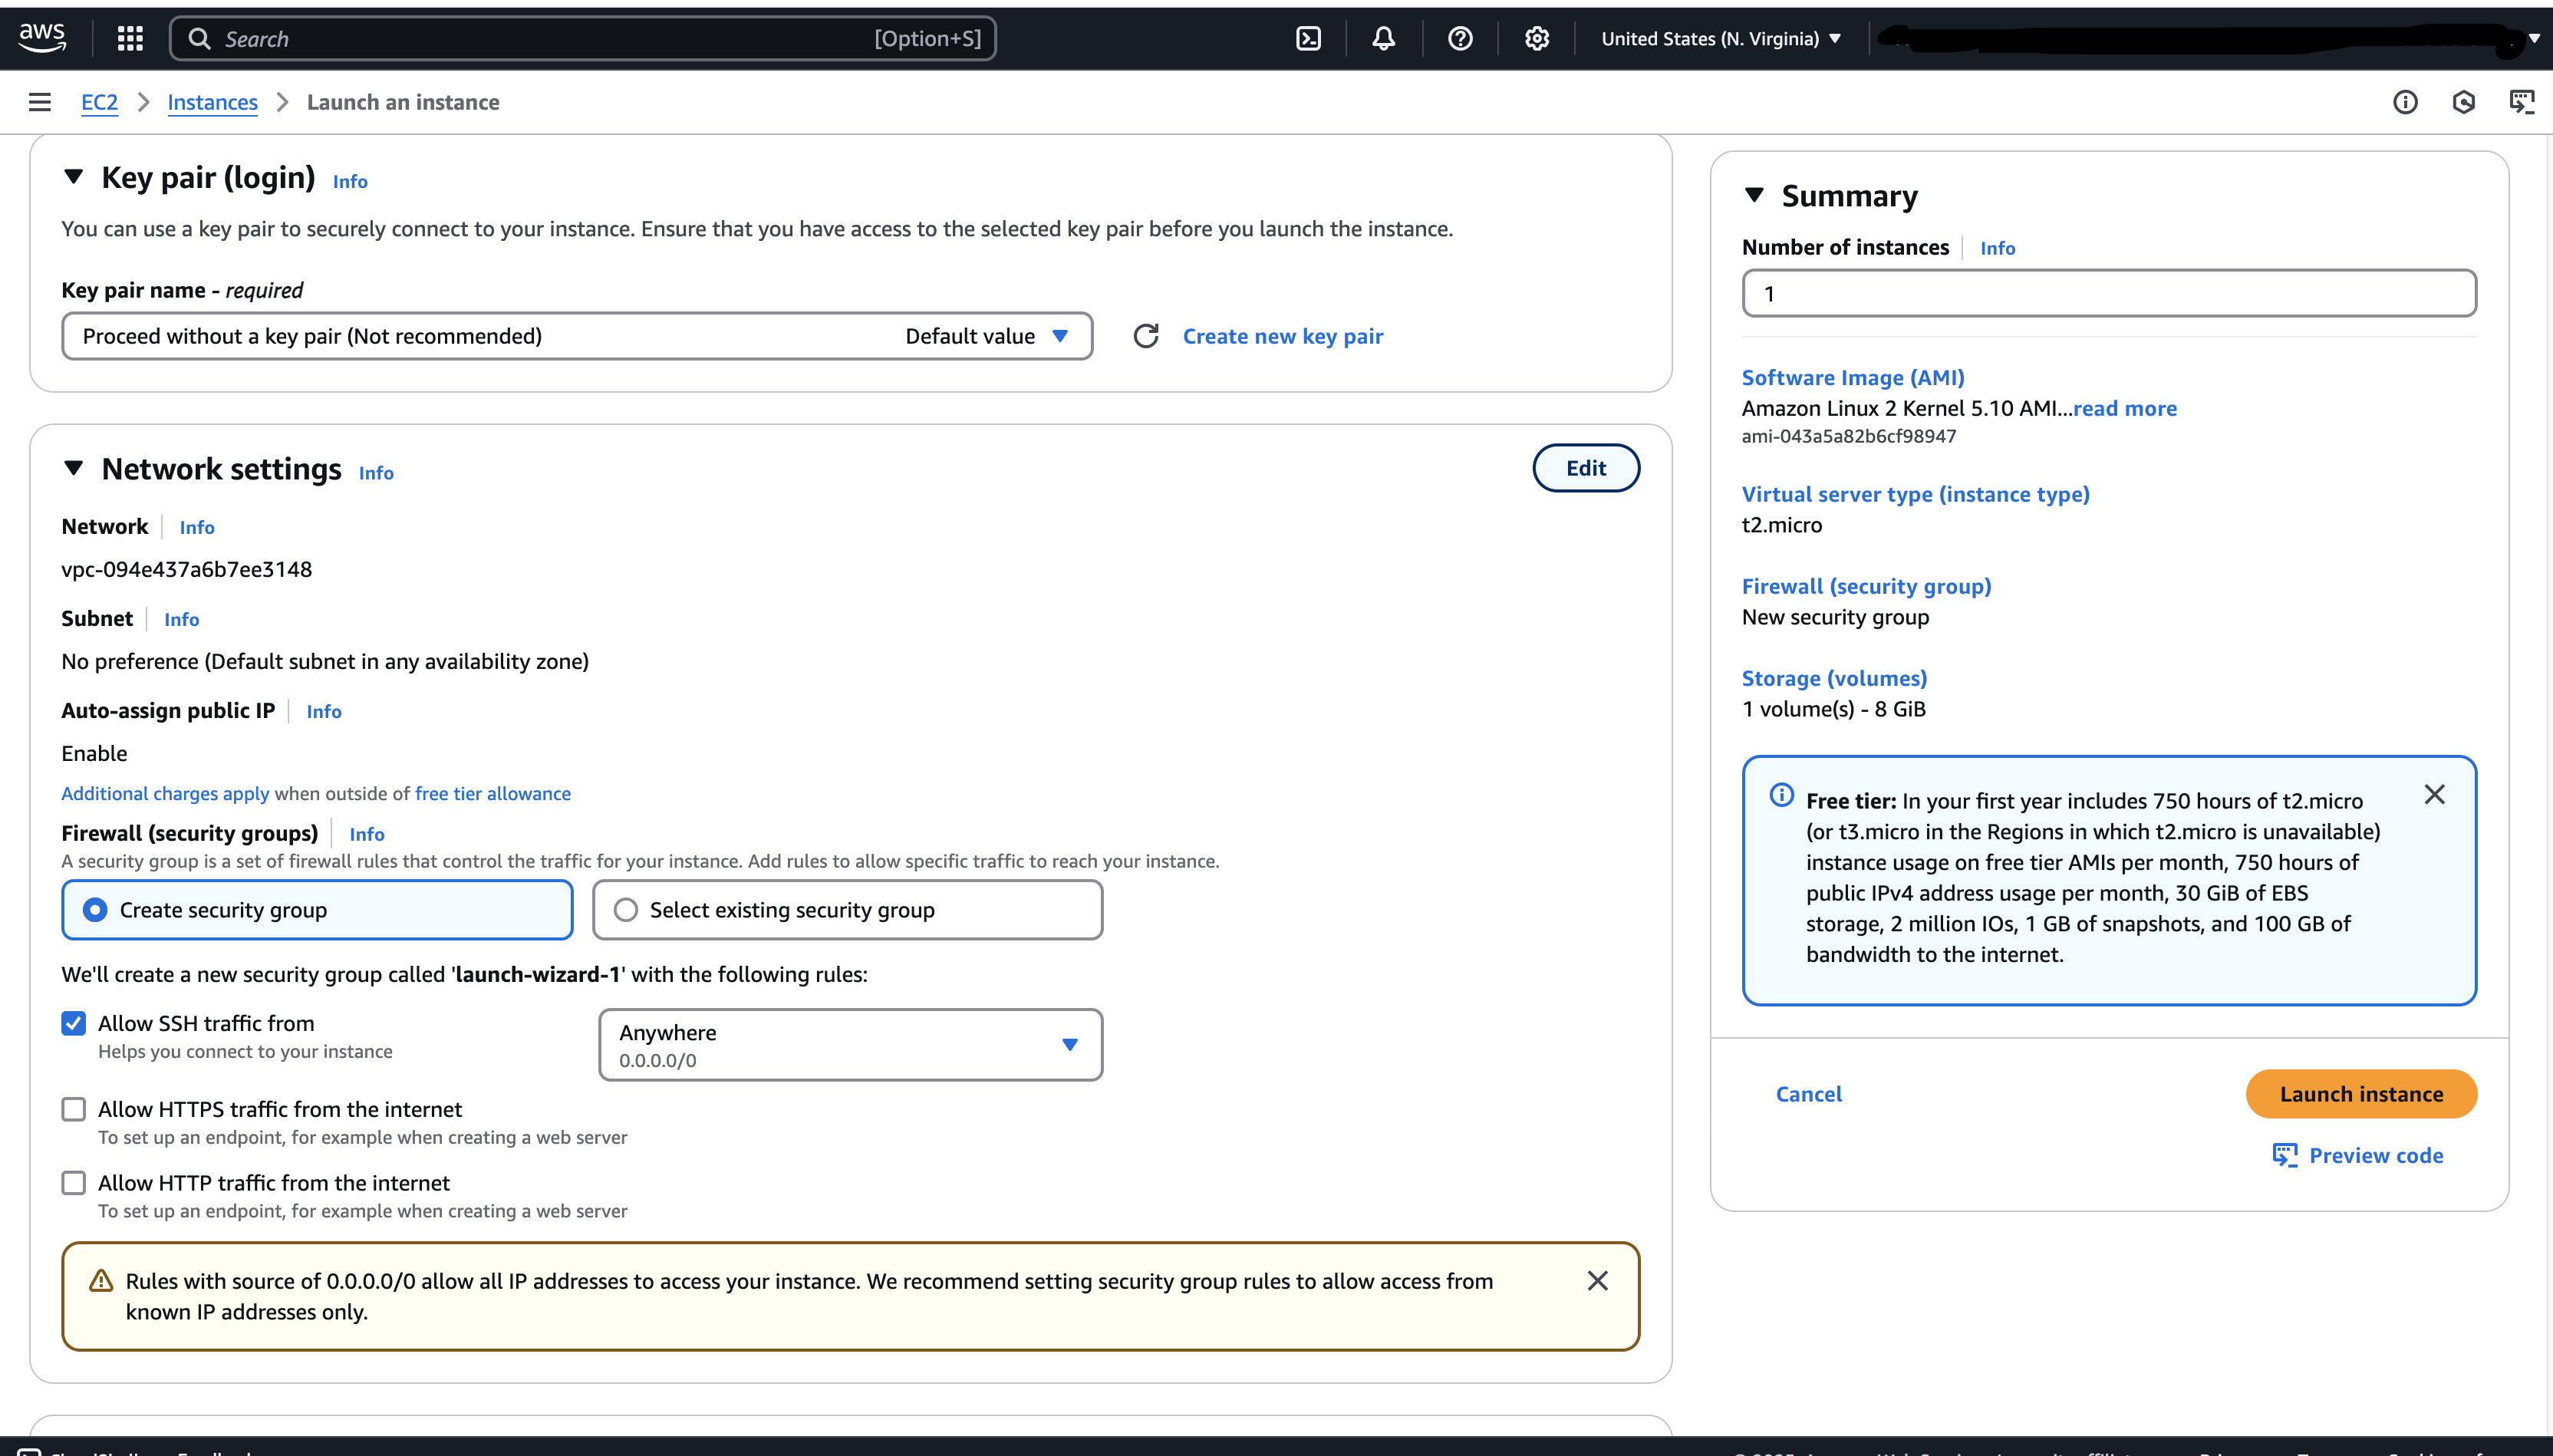This screenshot has height=1456, width=2553.
Task: Open the SSH source Anywhere dropdown
Action: tap(850, 1045)
